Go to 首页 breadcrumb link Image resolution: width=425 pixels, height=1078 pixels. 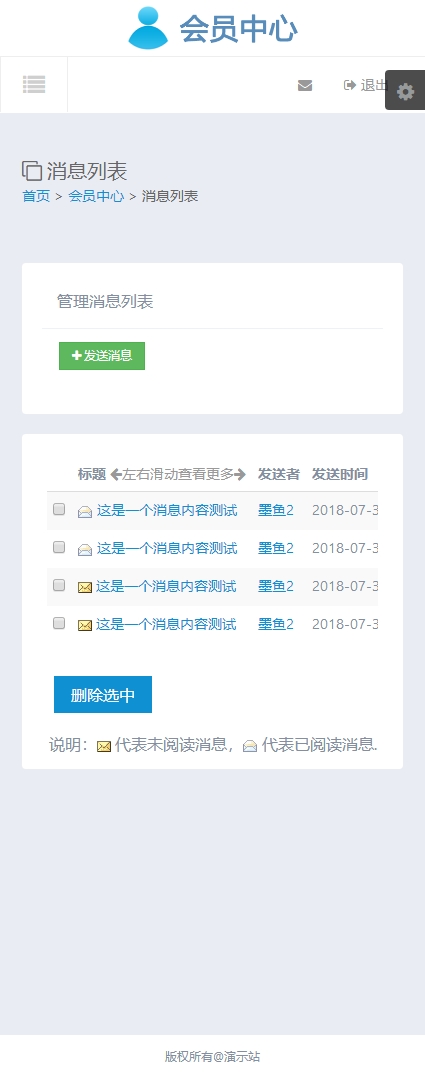point(36,196)
